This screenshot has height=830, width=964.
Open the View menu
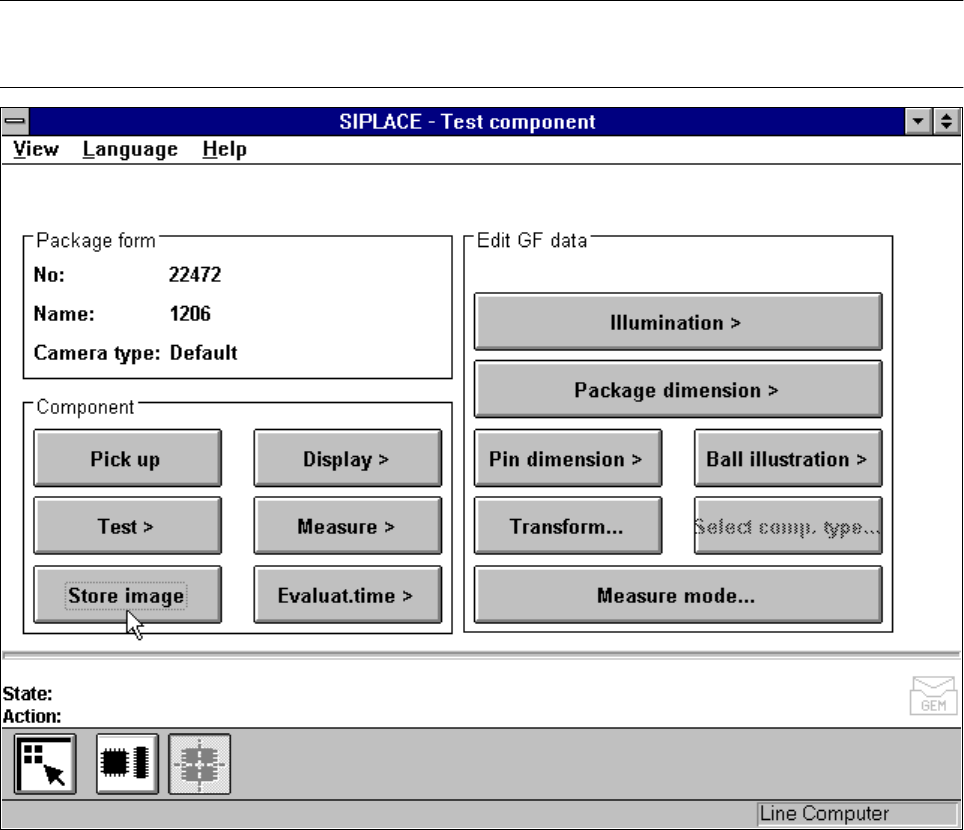[36, 150]
